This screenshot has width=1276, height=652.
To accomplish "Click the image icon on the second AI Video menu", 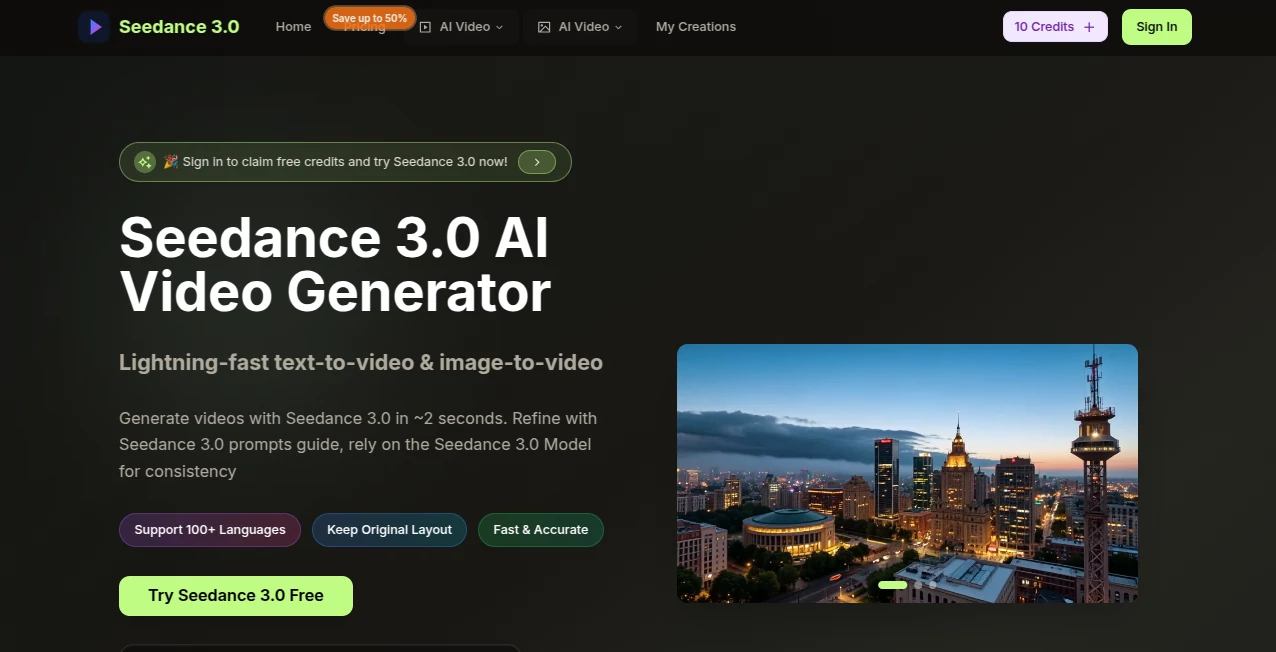I will pos(545,27).
